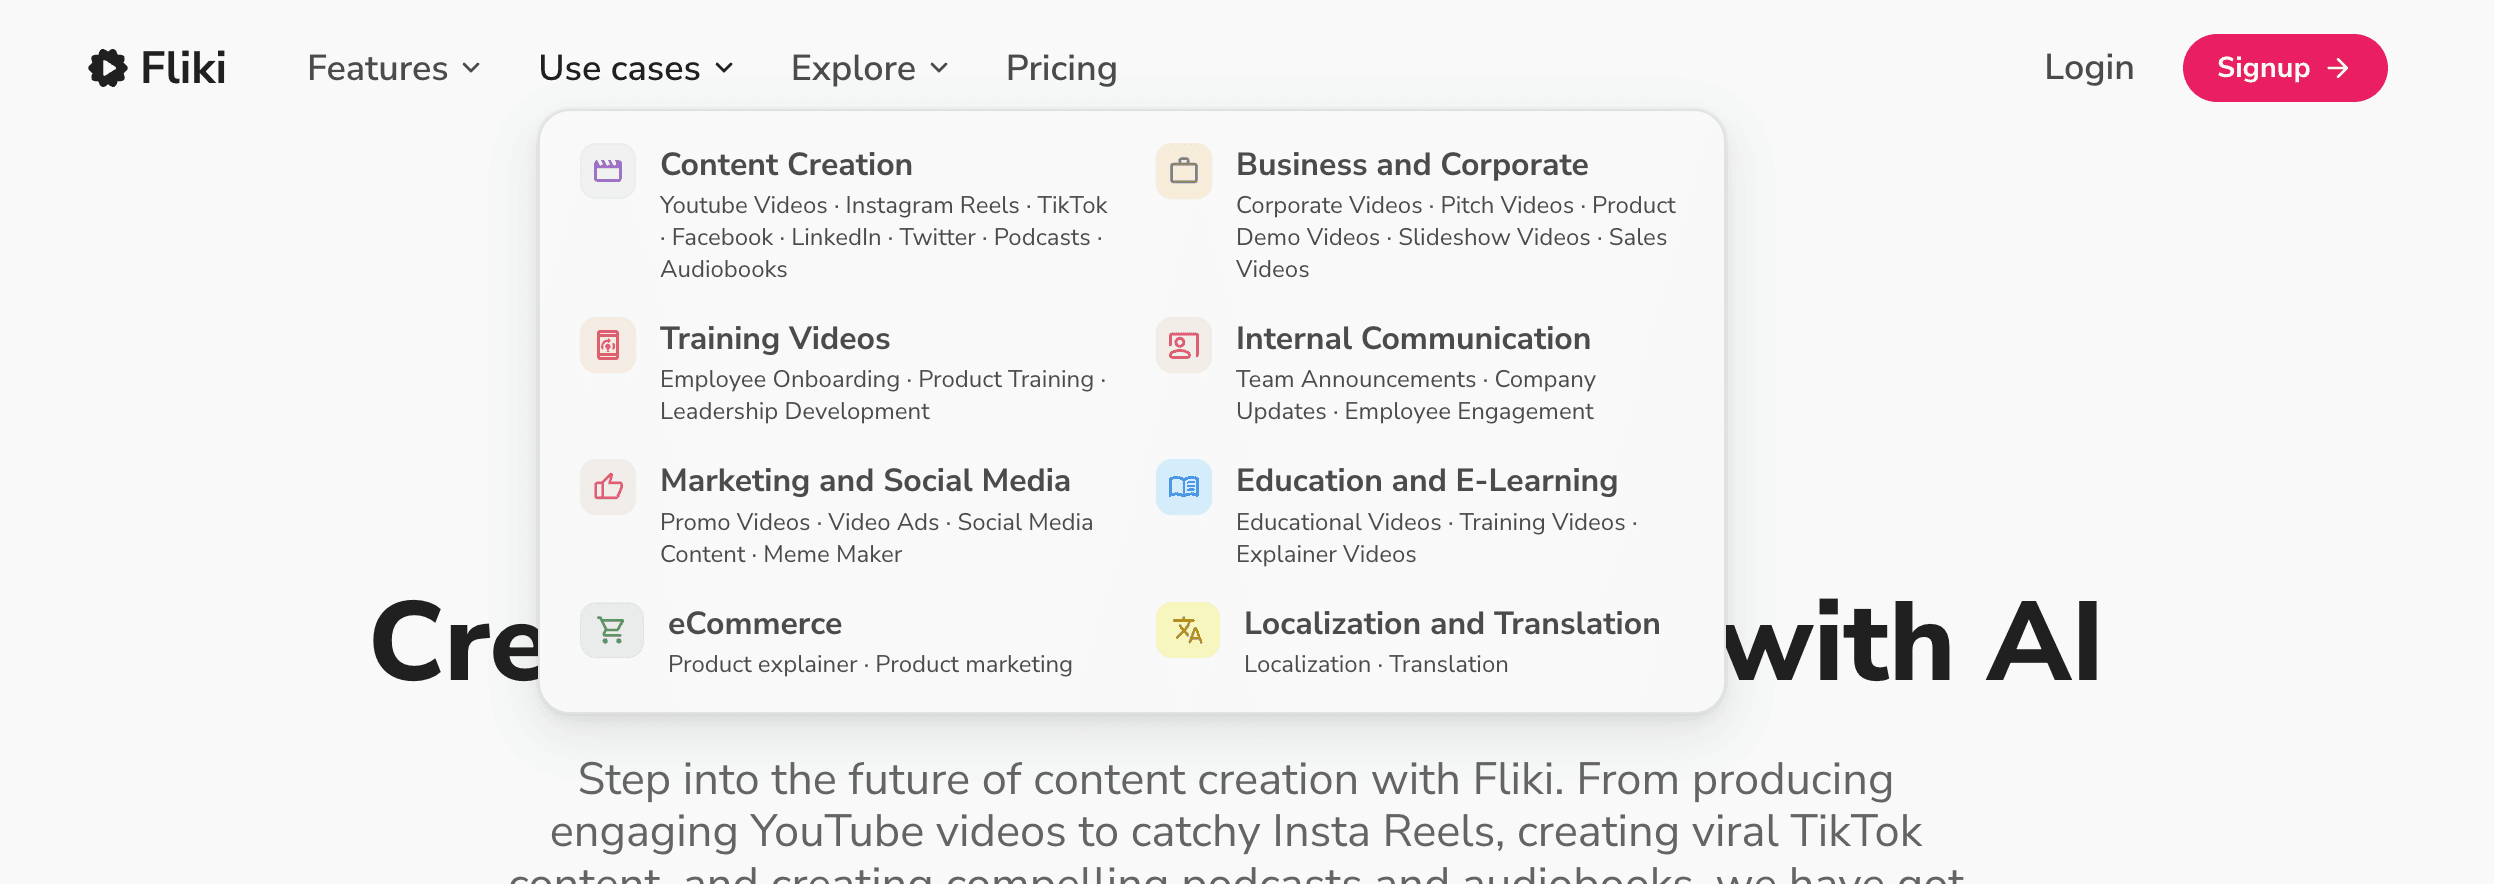The image size is (2494, 884).
Task: Click the Internal Communication person icon
Action: coord(1184,345)
